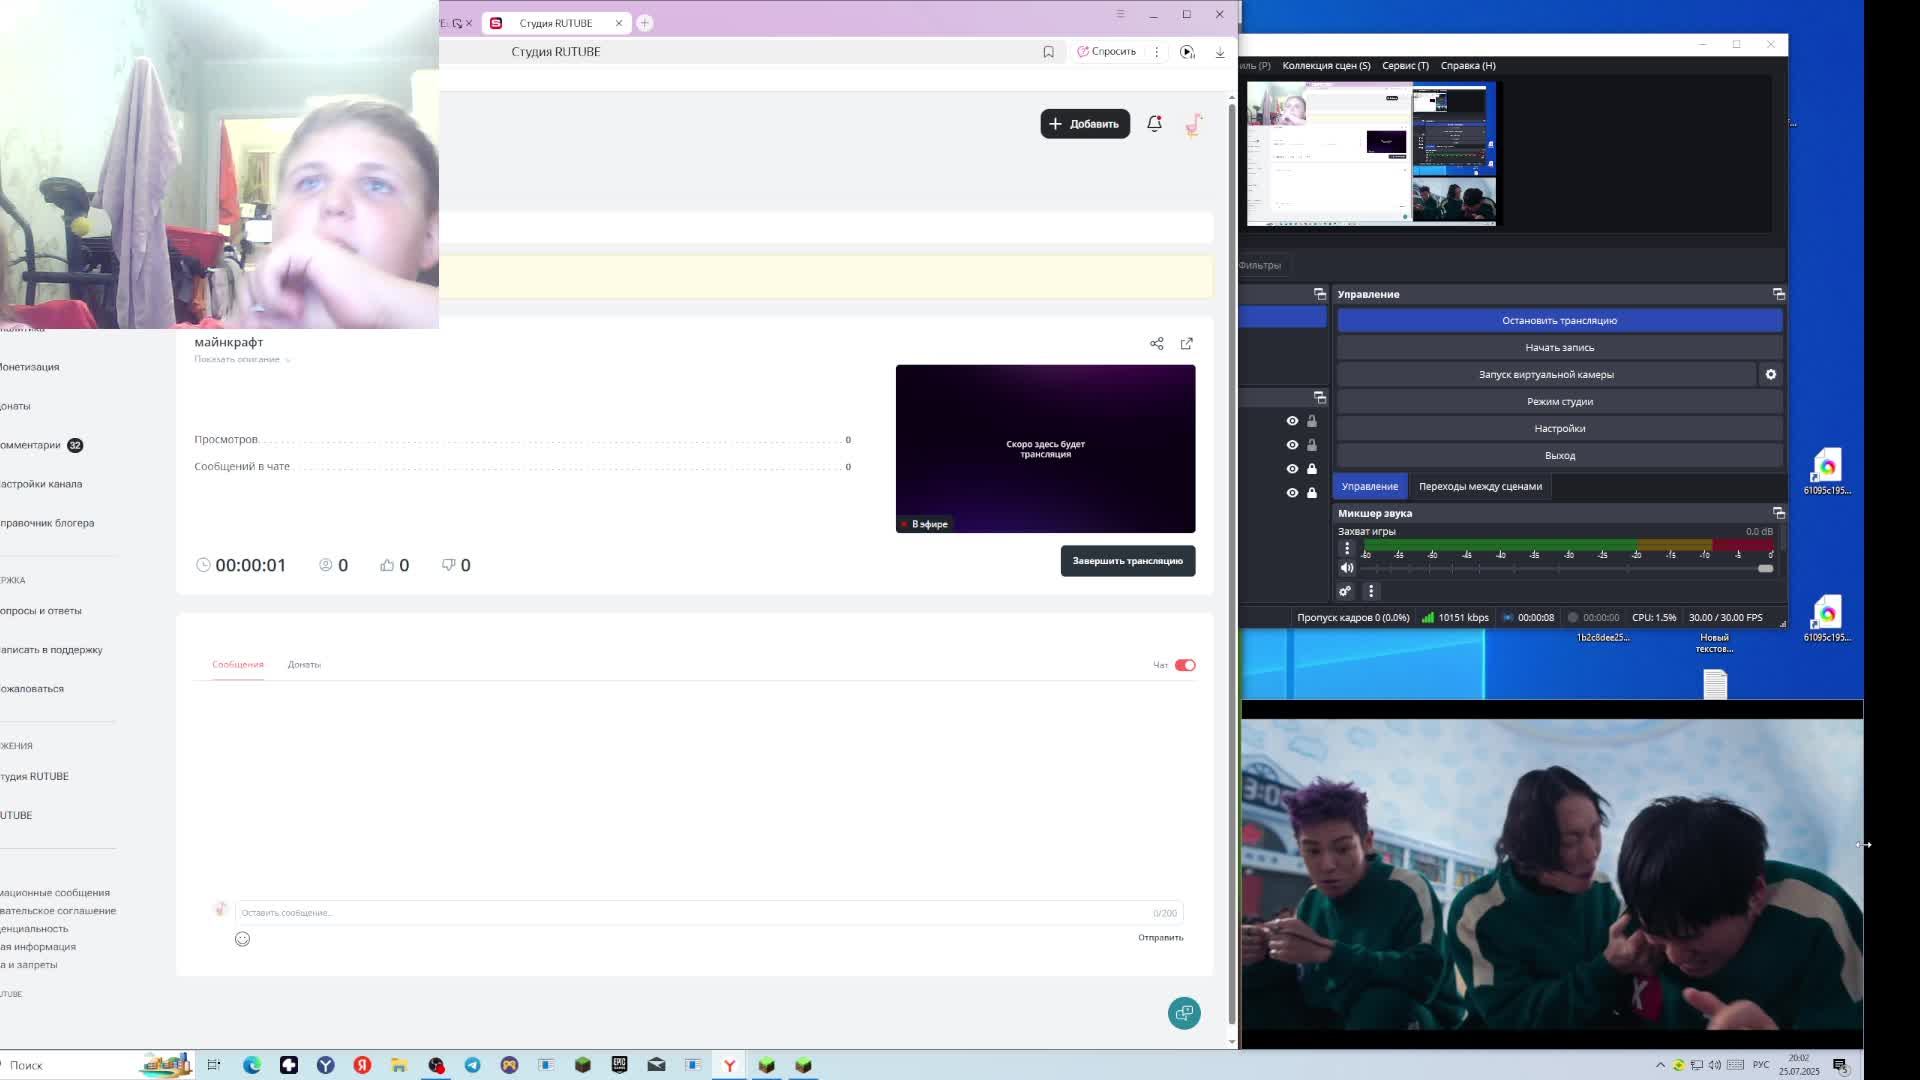Mute the Захват игры audio with the speaker icon
The image size is (1920, 1080).
pyautogui.click(x=1346, y=568)
